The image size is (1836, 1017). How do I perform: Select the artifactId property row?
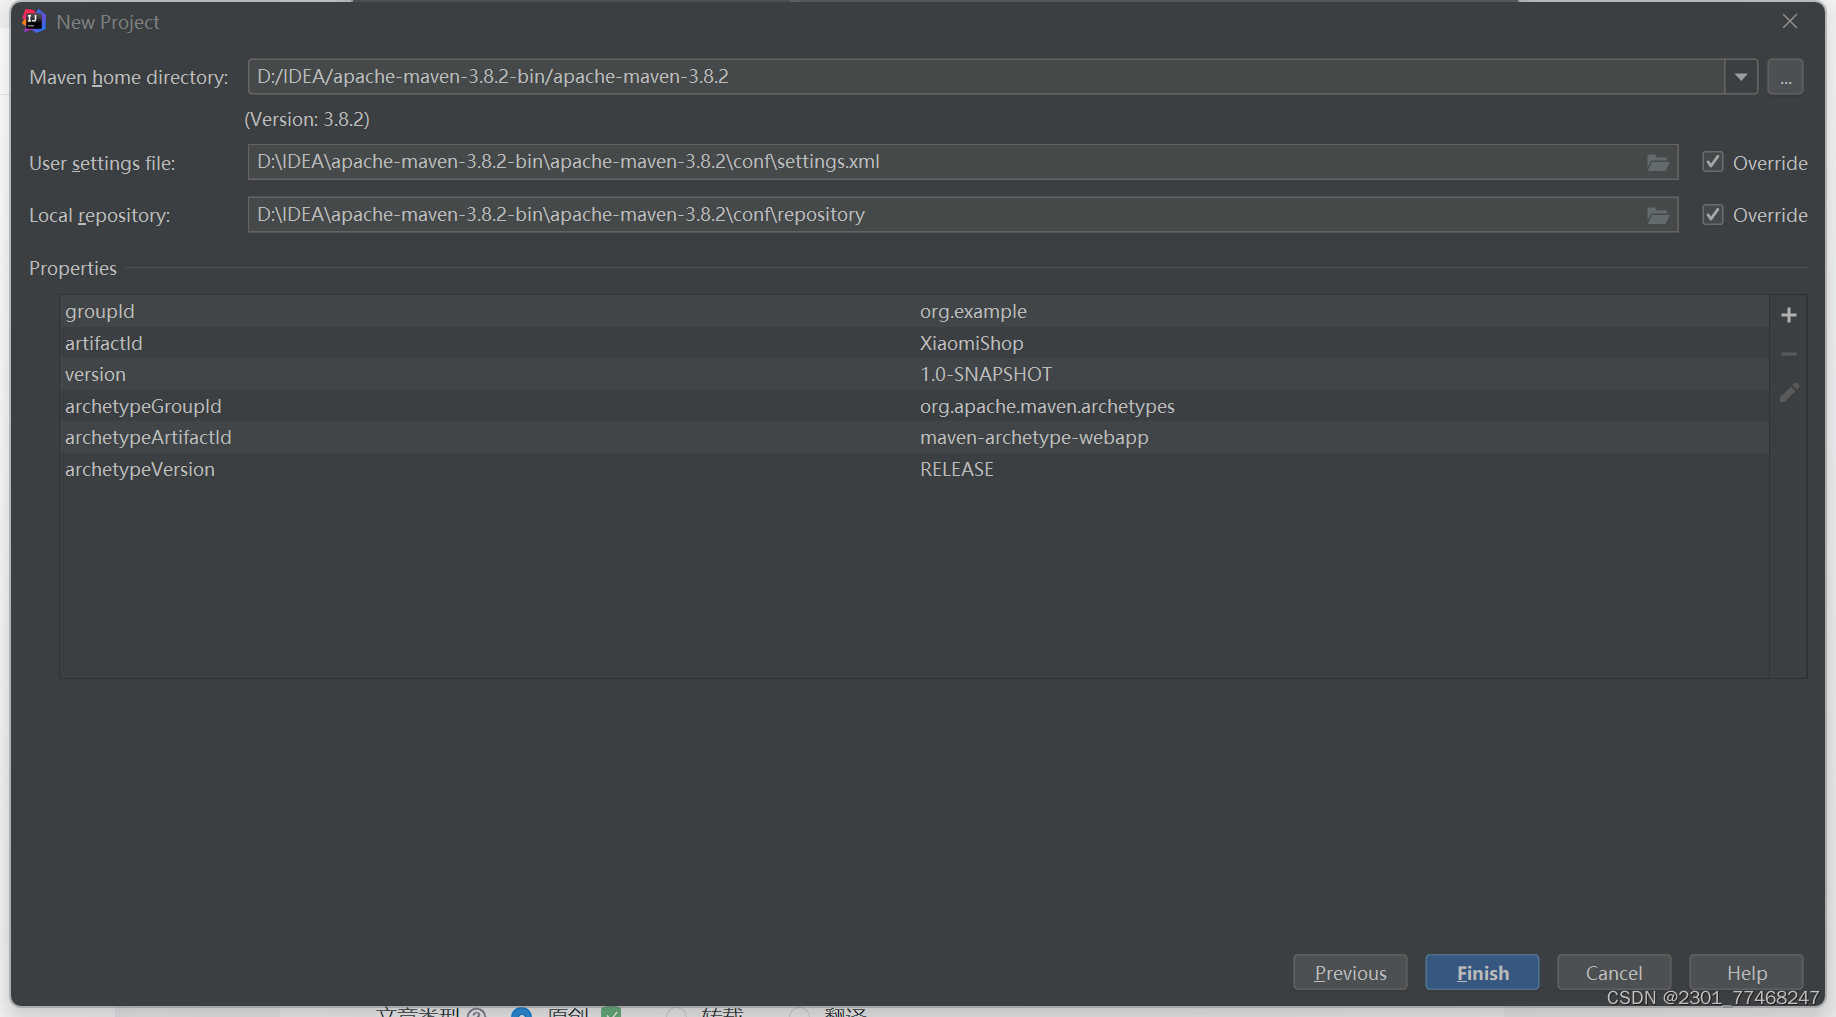(914, 343)
